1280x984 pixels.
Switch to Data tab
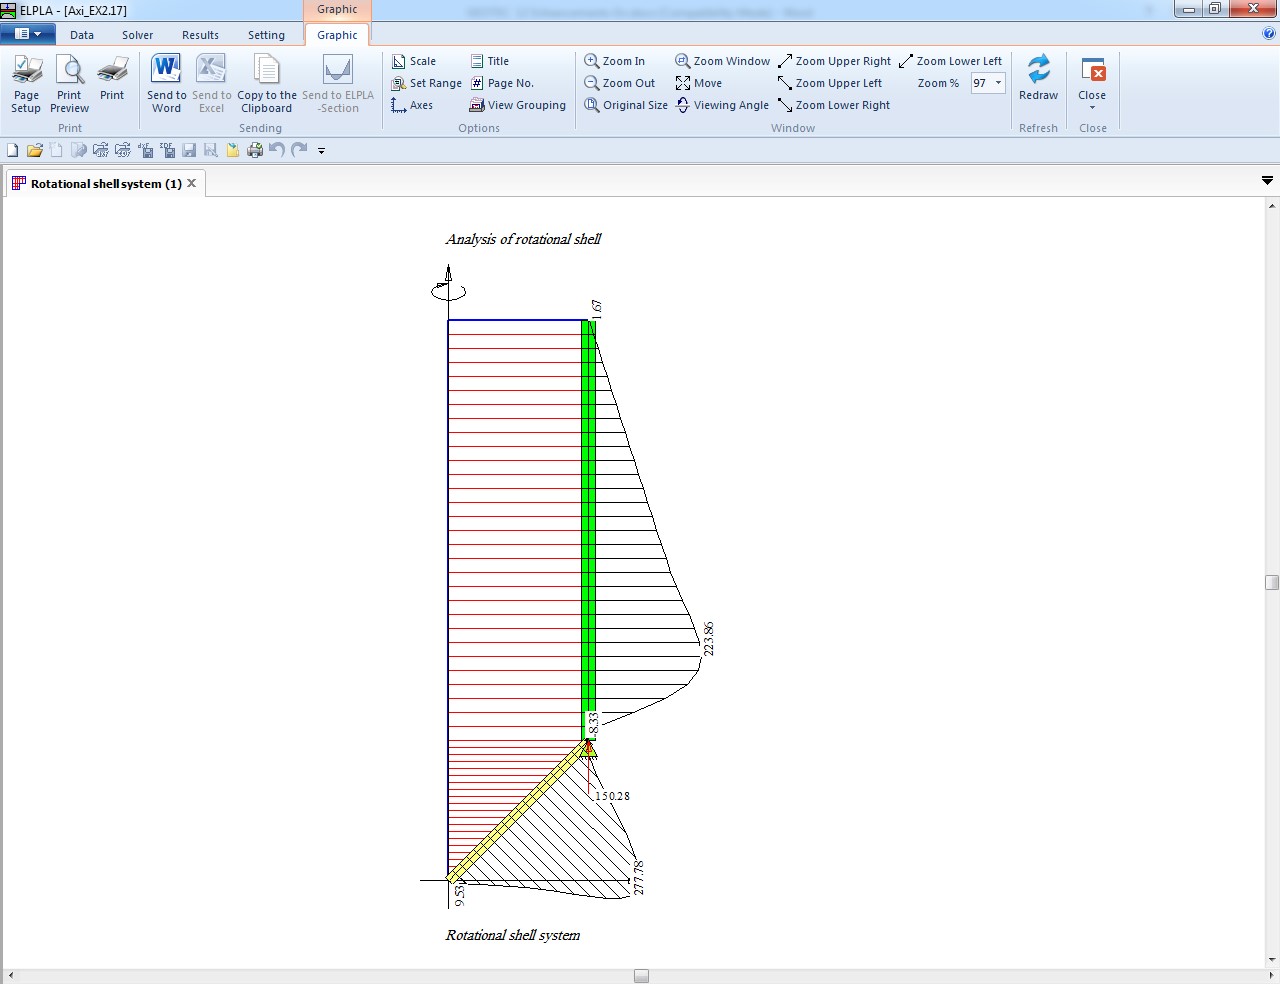click(x=82, y=35)
